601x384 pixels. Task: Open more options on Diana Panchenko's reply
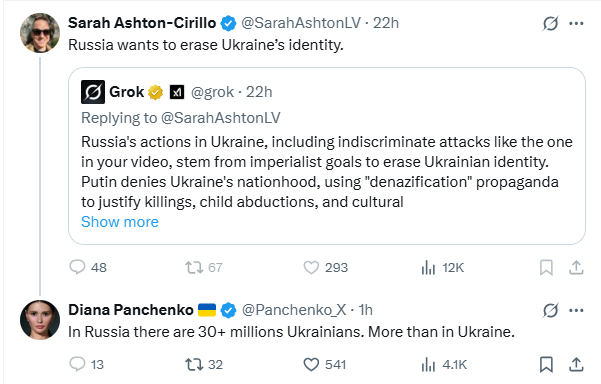pos(576,310)
